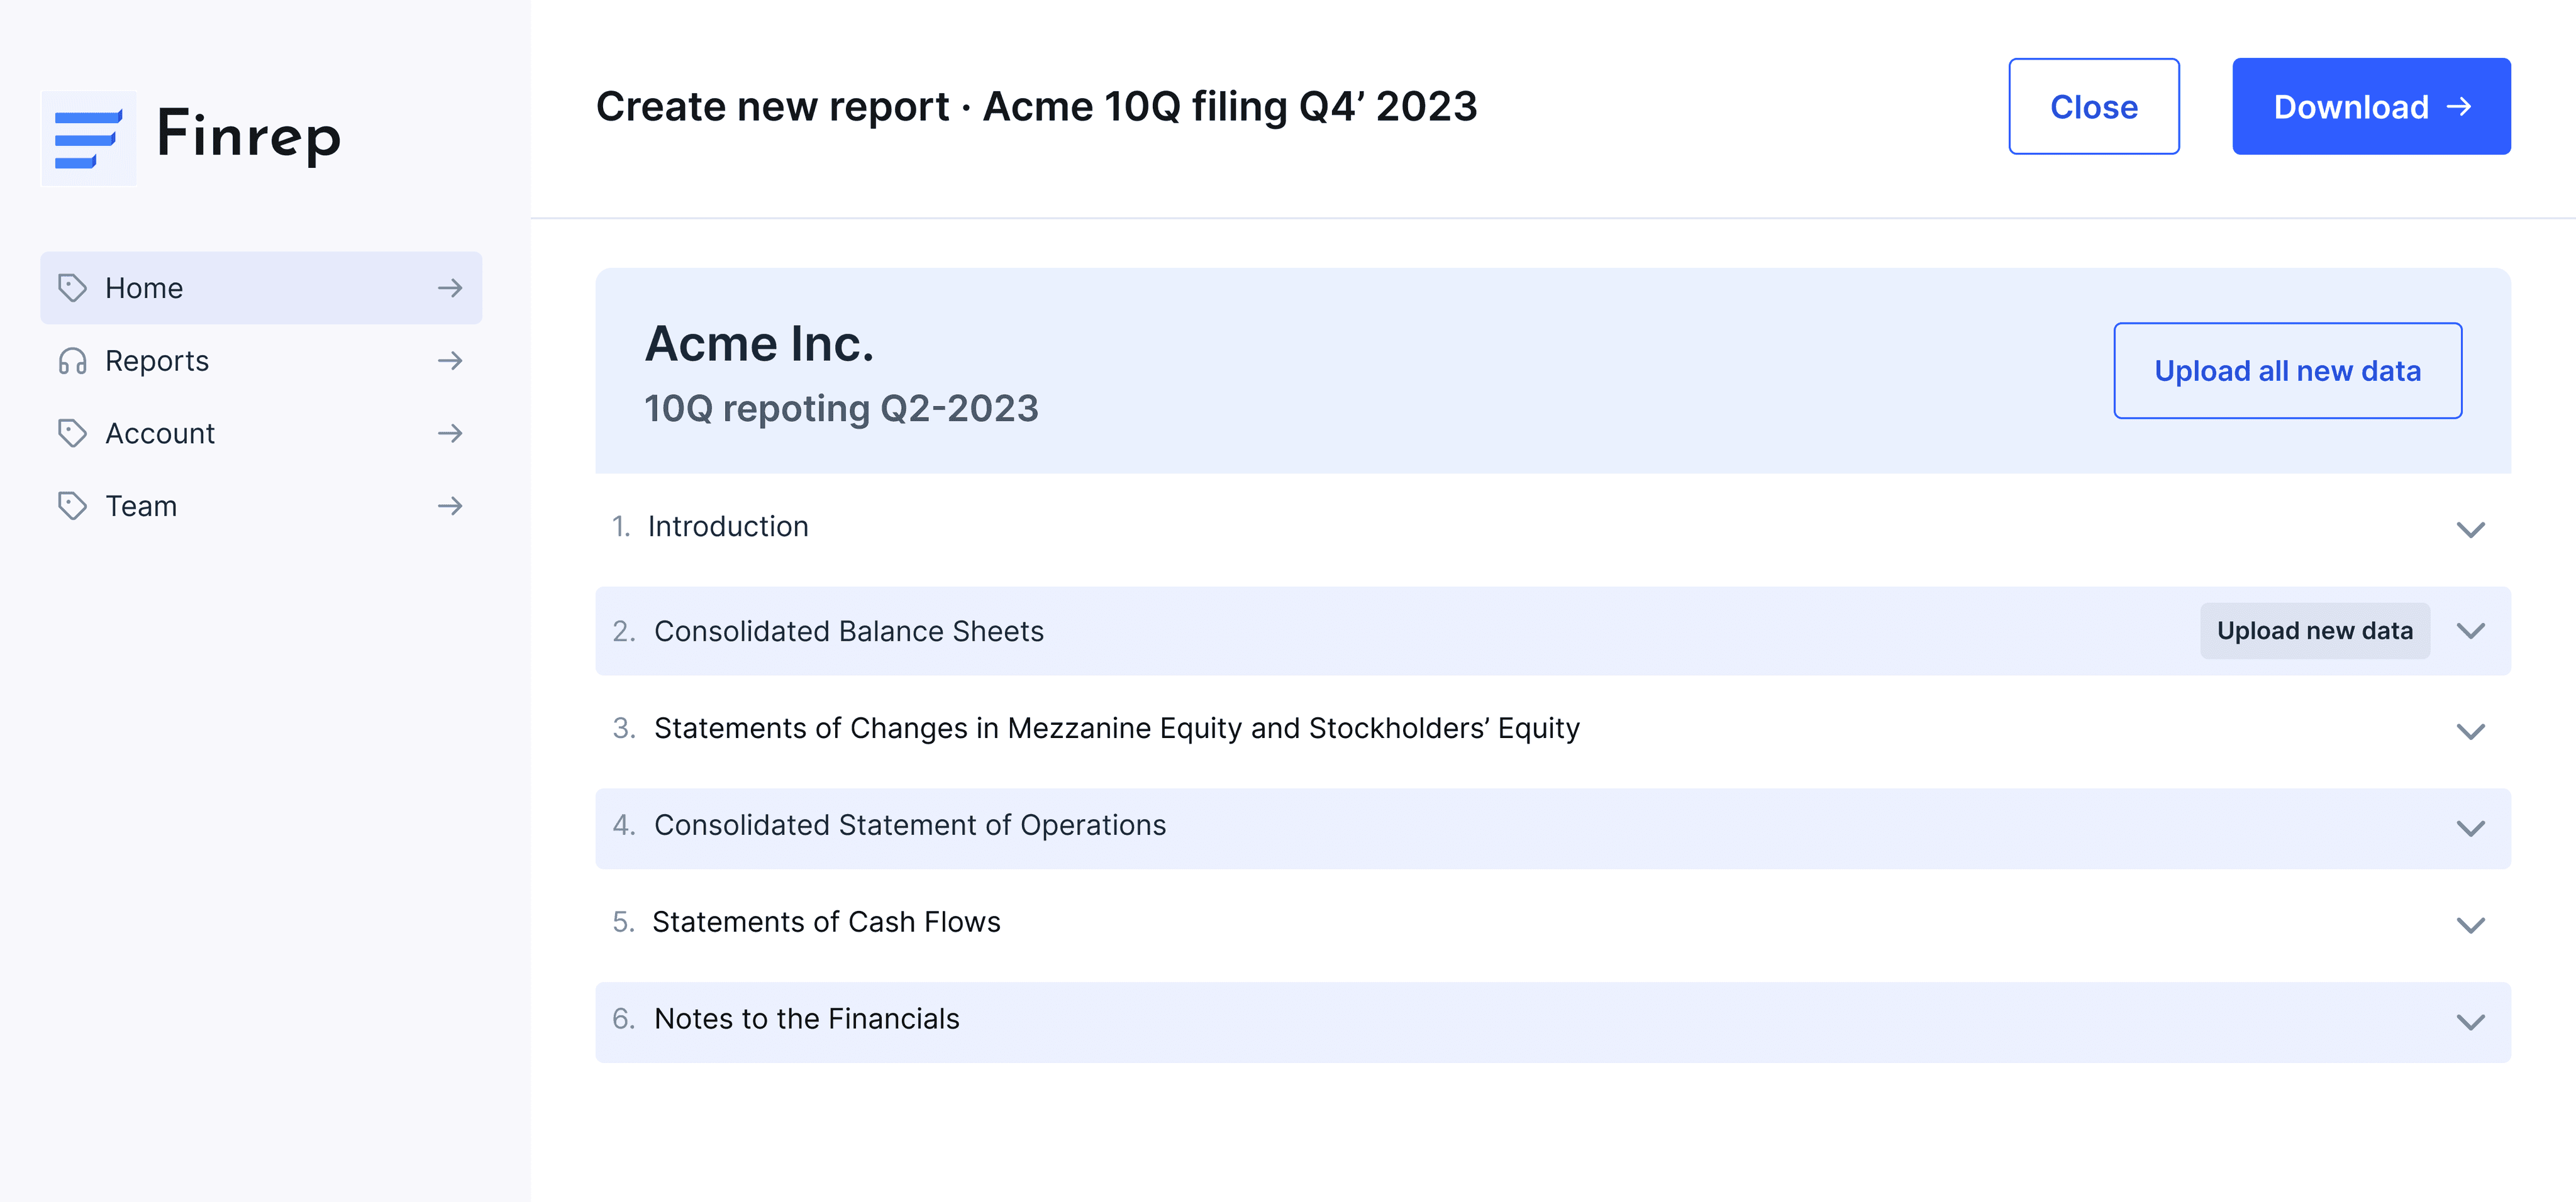The image size is (2576, 1202).
Task: Click the Close button
Action: 2093,107
